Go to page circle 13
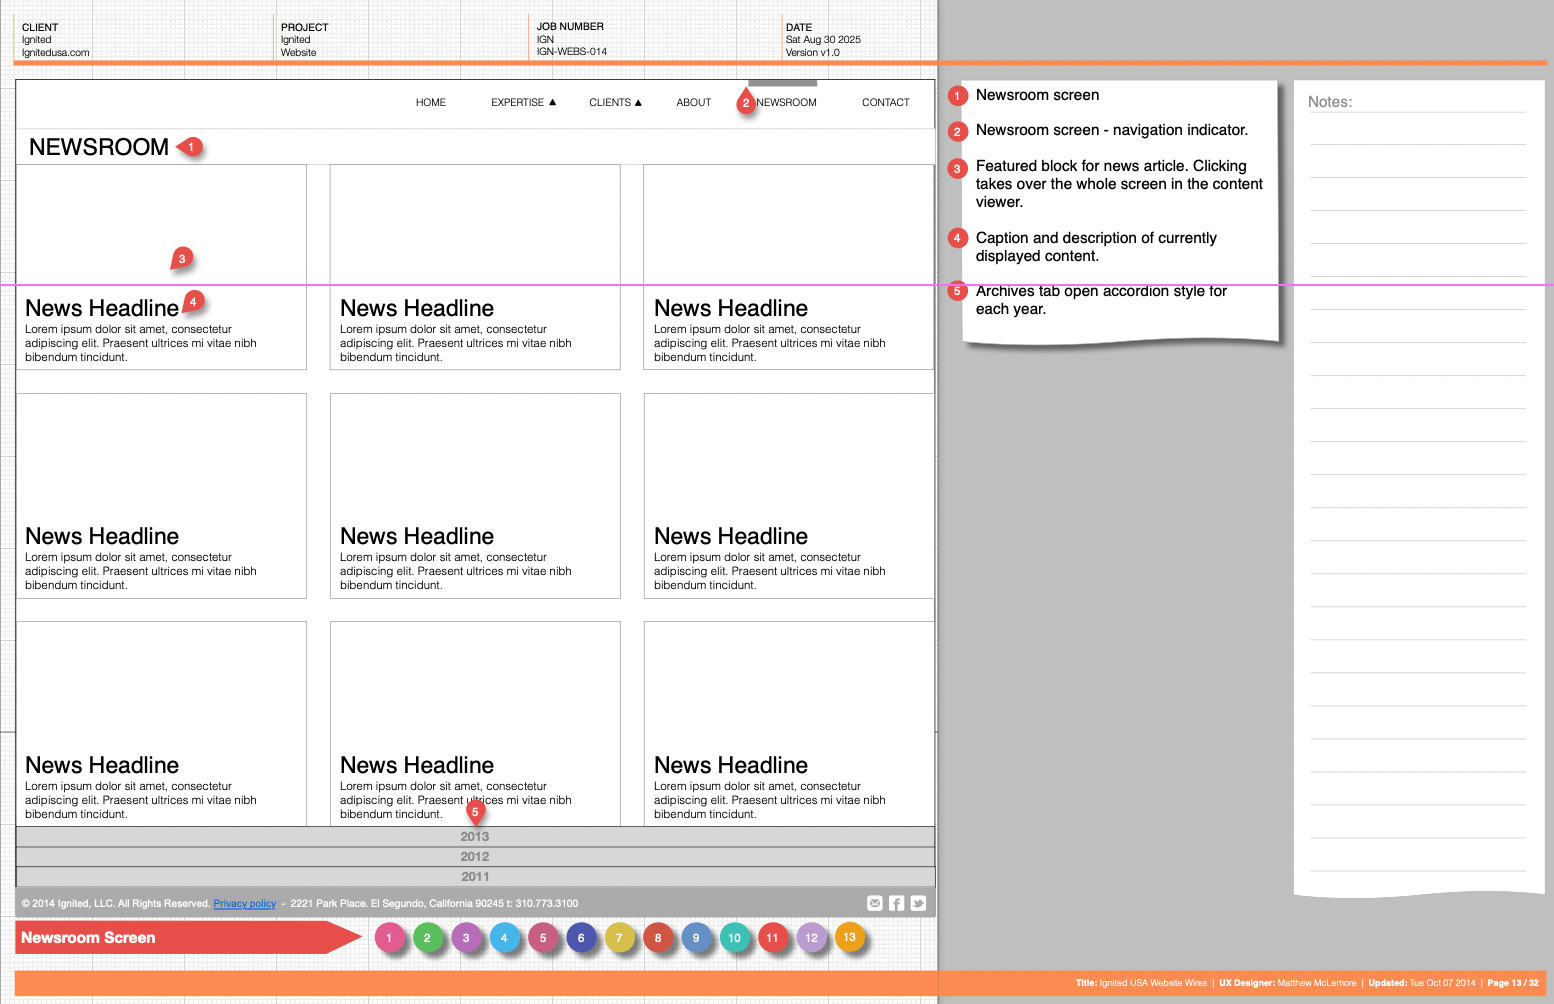Viewport: 1554px width, 1004px height. click(850, 937)
